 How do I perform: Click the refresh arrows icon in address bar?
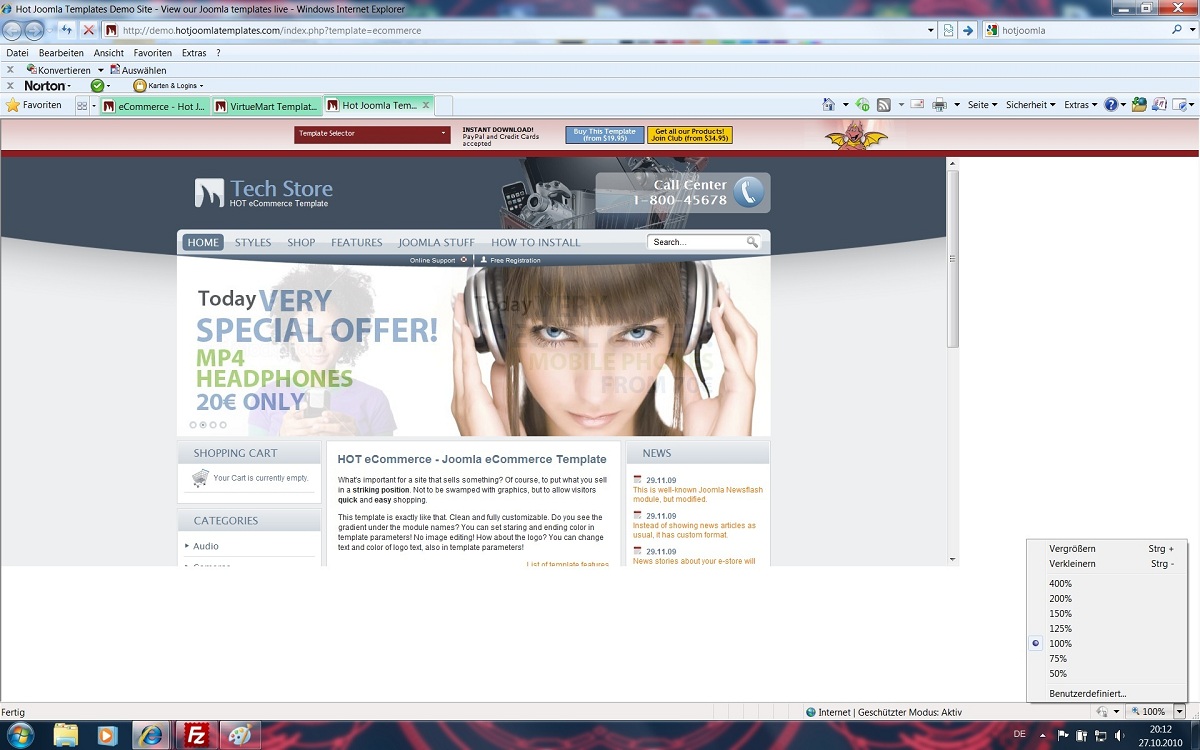(x=67, y=30)
